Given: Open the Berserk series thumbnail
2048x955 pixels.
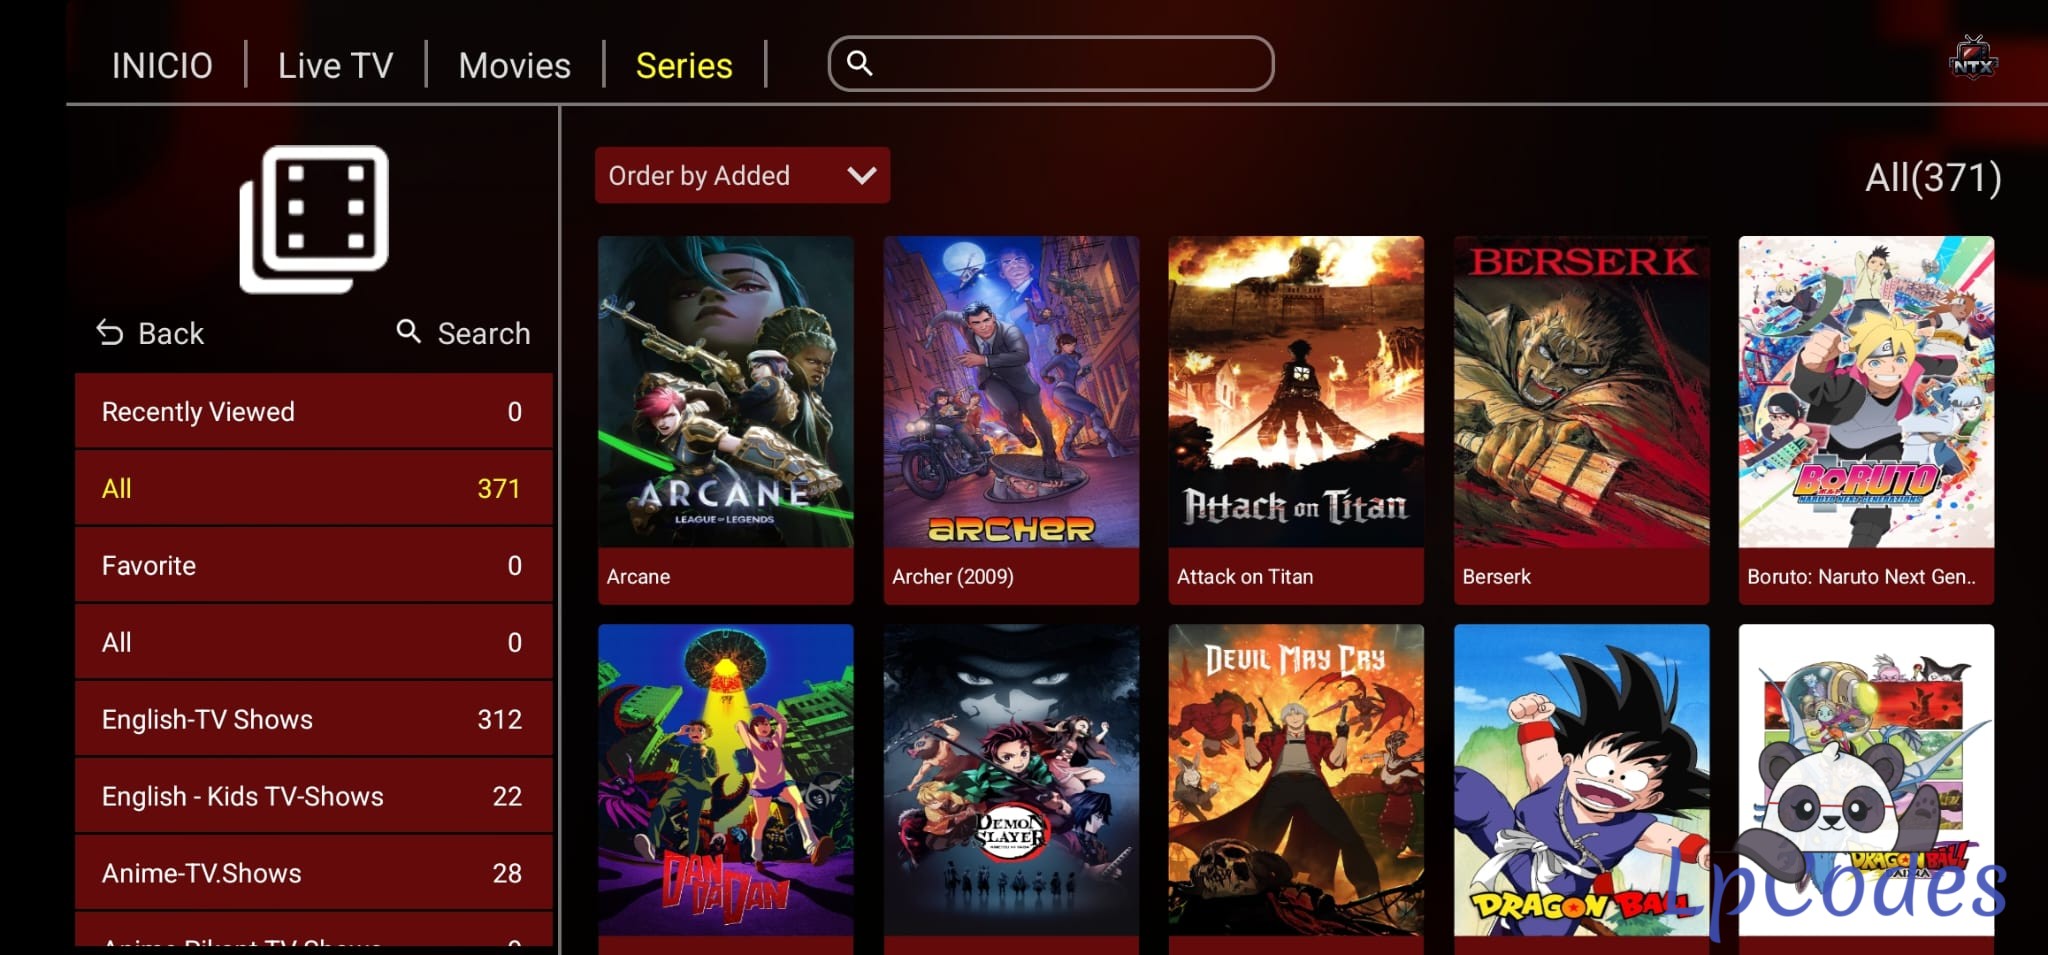Looking at the screenshot, I should tap(1581, 420).
